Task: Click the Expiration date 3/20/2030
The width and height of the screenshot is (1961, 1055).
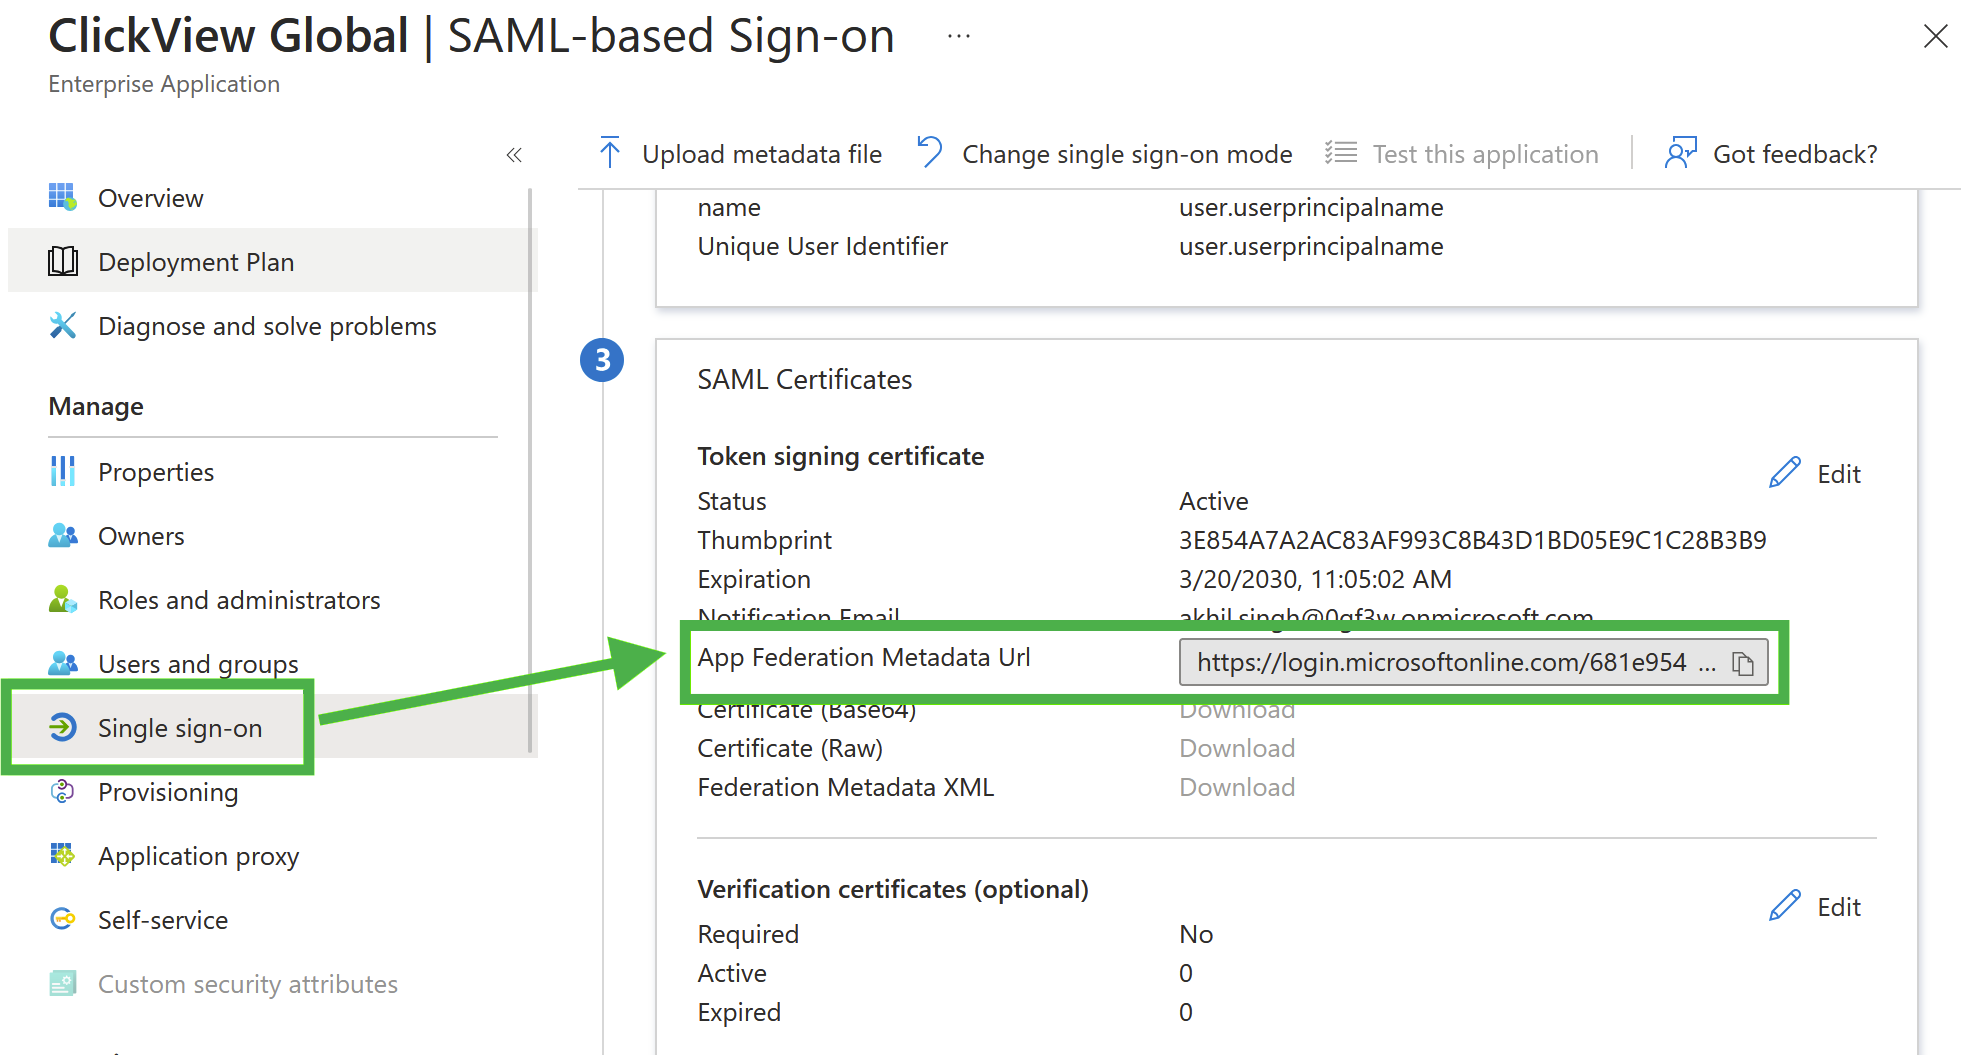Action: tap(1315, 579)
